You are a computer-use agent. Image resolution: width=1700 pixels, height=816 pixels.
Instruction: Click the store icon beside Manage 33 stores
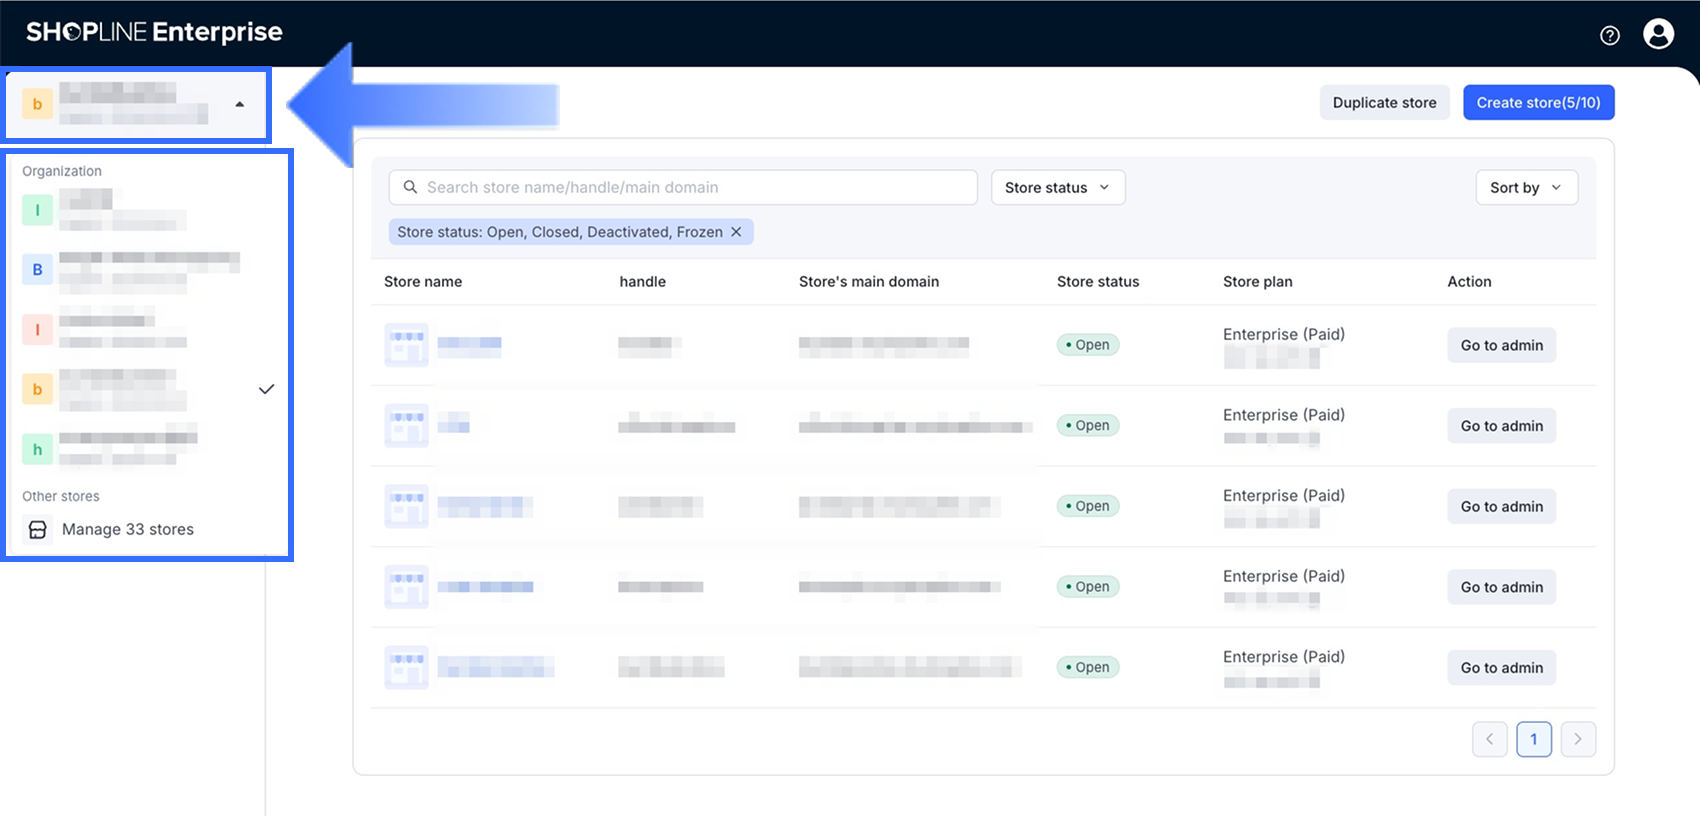click(38, 530)
